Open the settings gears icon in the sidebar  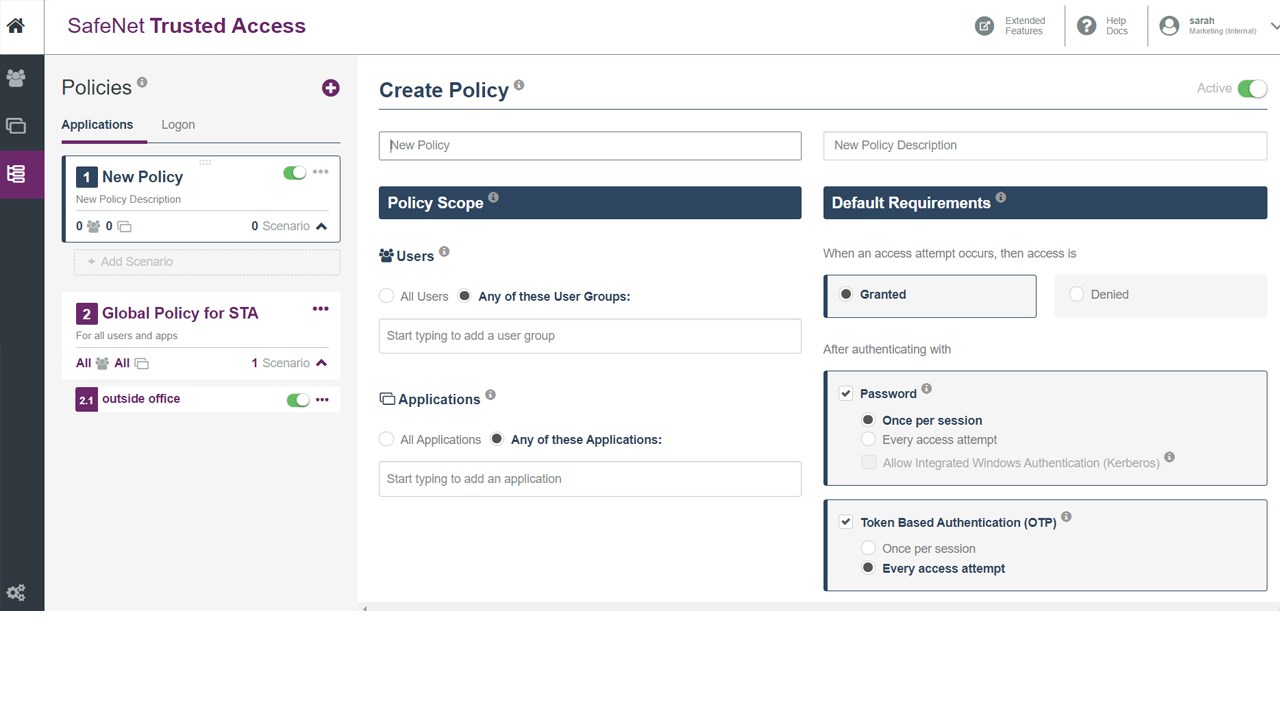pos(16,593)
